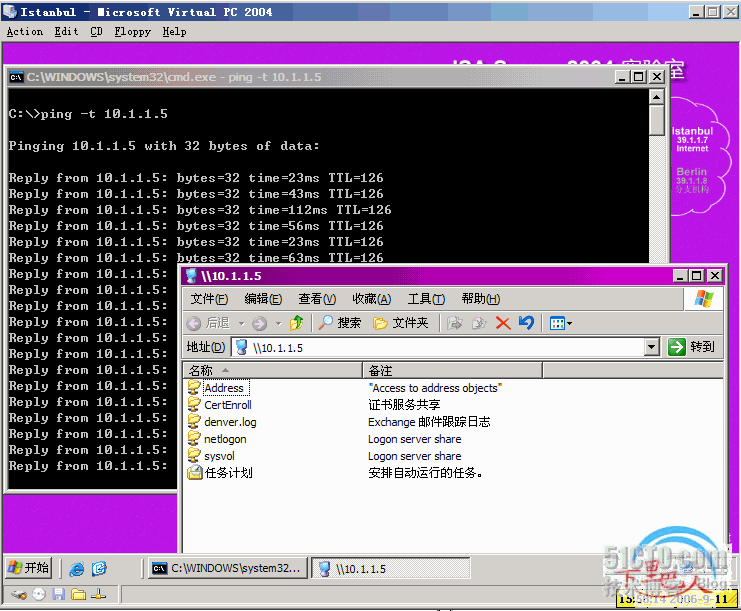Click the Virtual PC title bar icon

(10, 11)
